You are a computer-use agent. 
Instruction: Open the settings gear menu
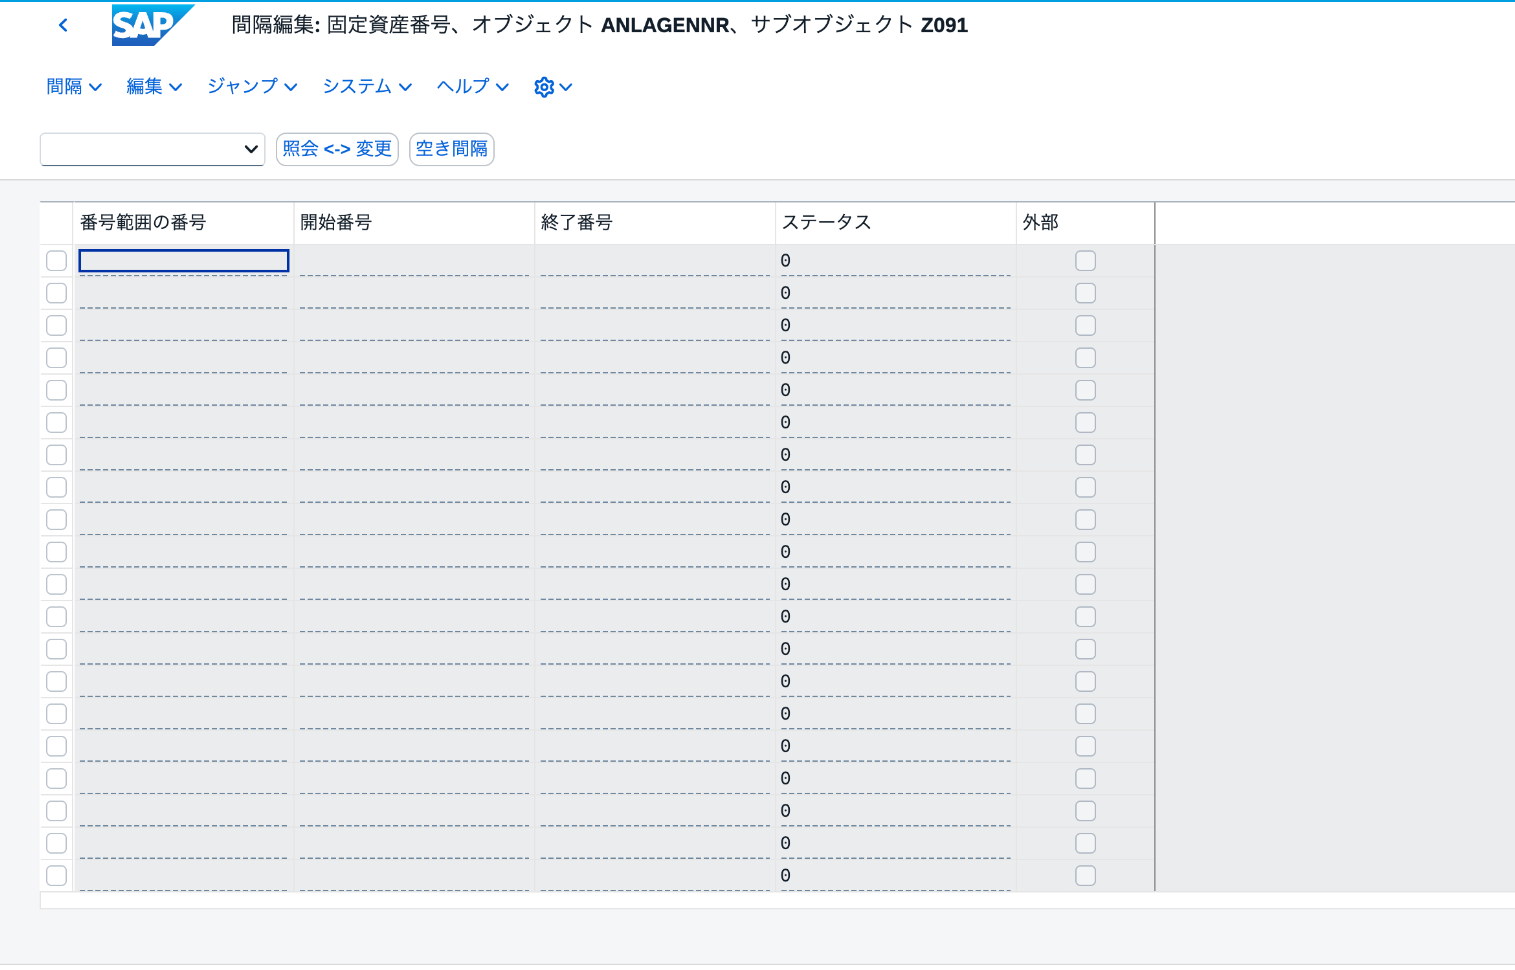(x=553, y=87)
